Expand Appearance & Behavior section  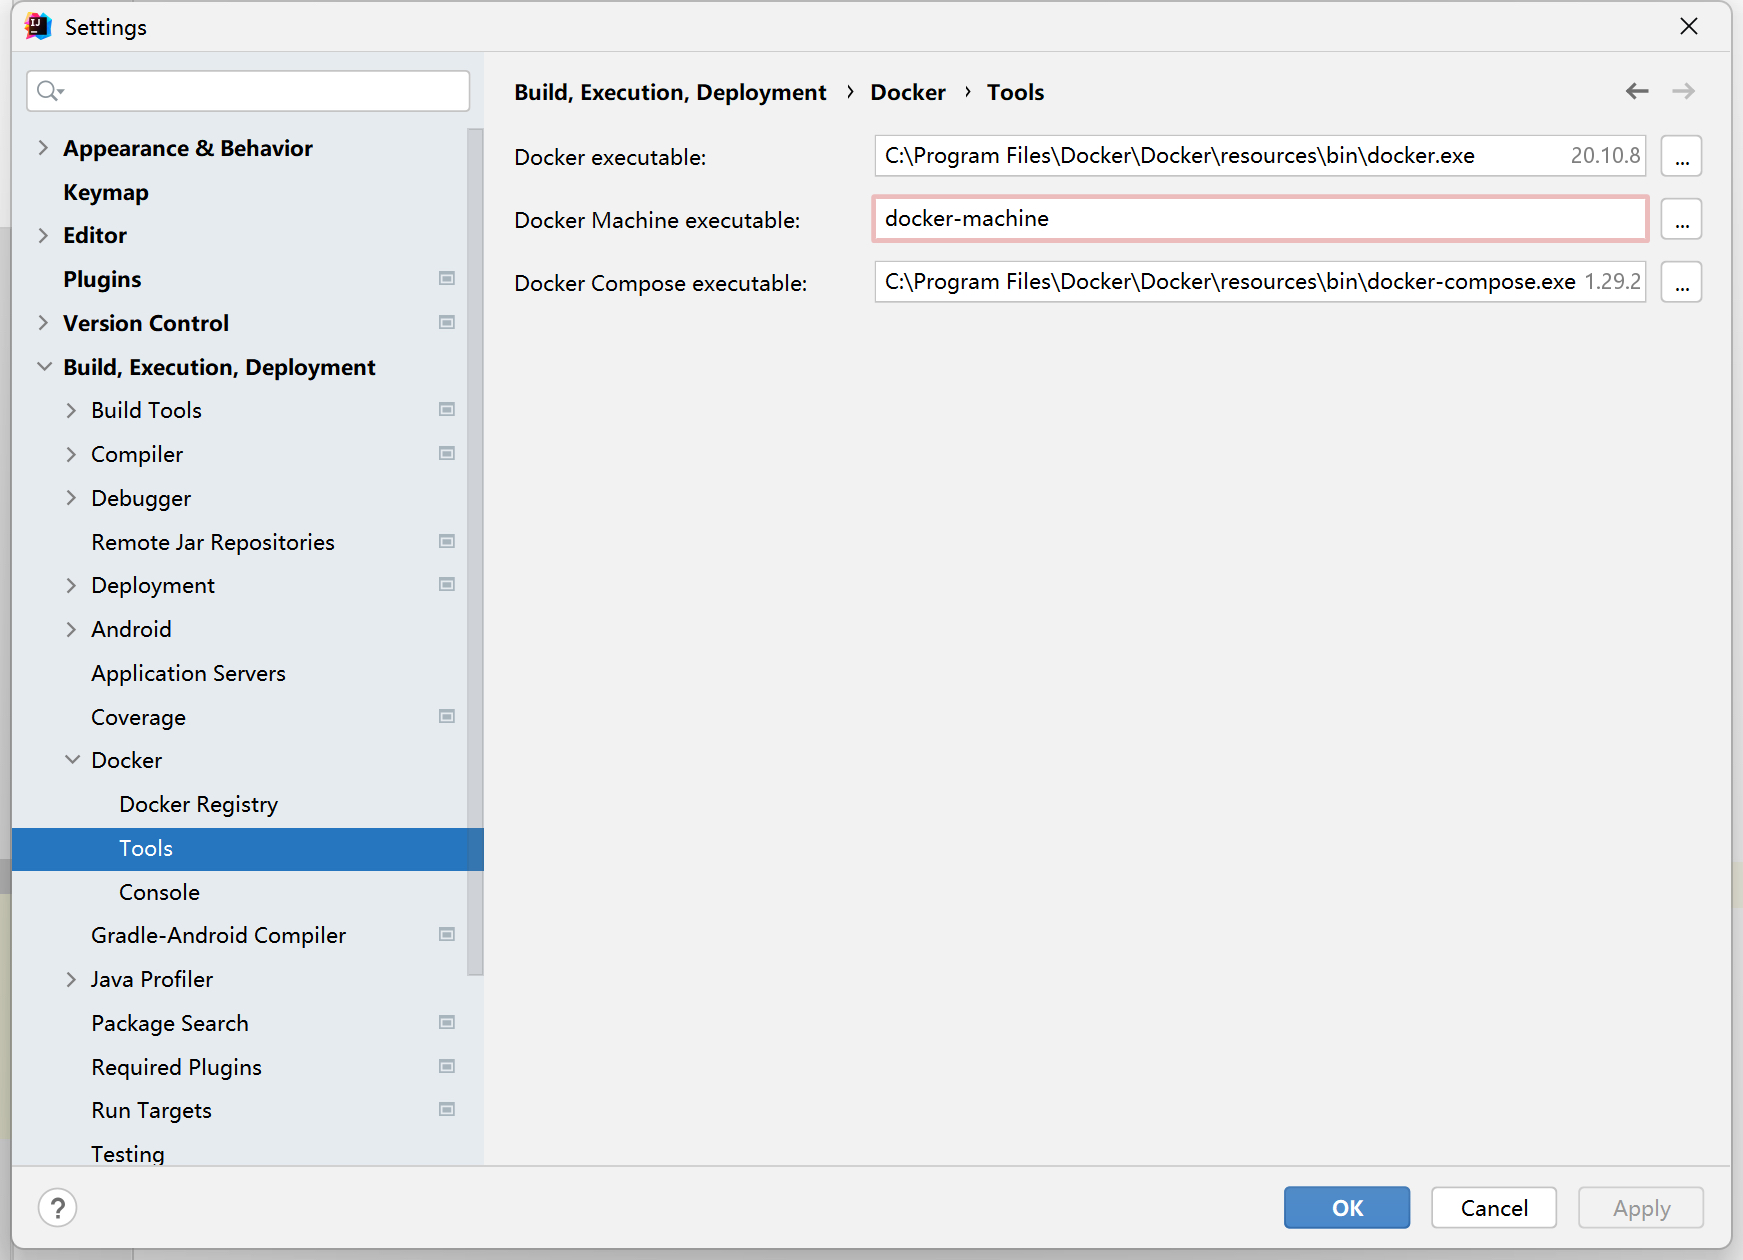point(43,148)
